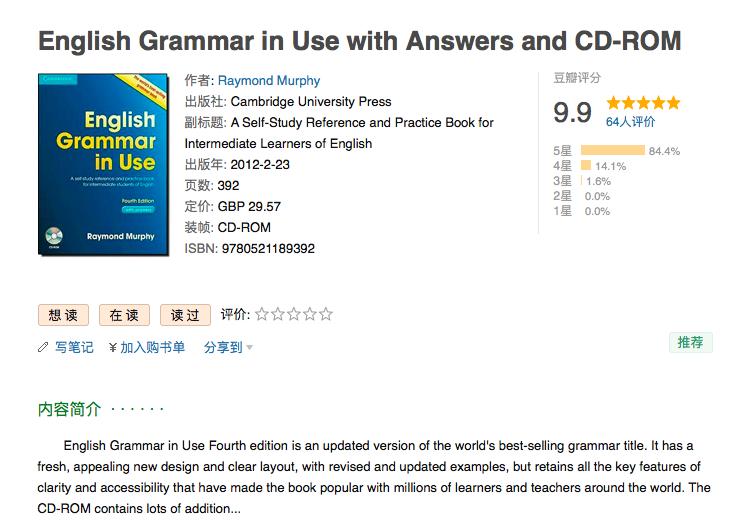Viewport: 751px width, 528px height.
Task: Rate the book three stars
Action: 294,314
